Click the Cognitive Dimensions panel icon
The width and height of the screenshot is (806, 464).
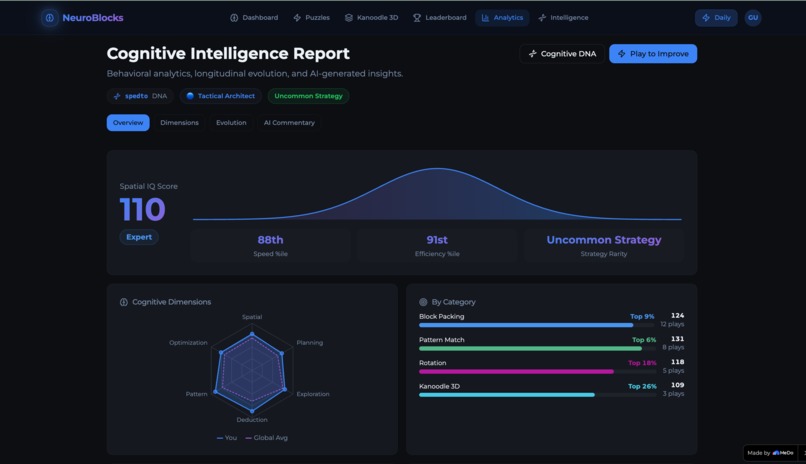[x=124, y=302]
